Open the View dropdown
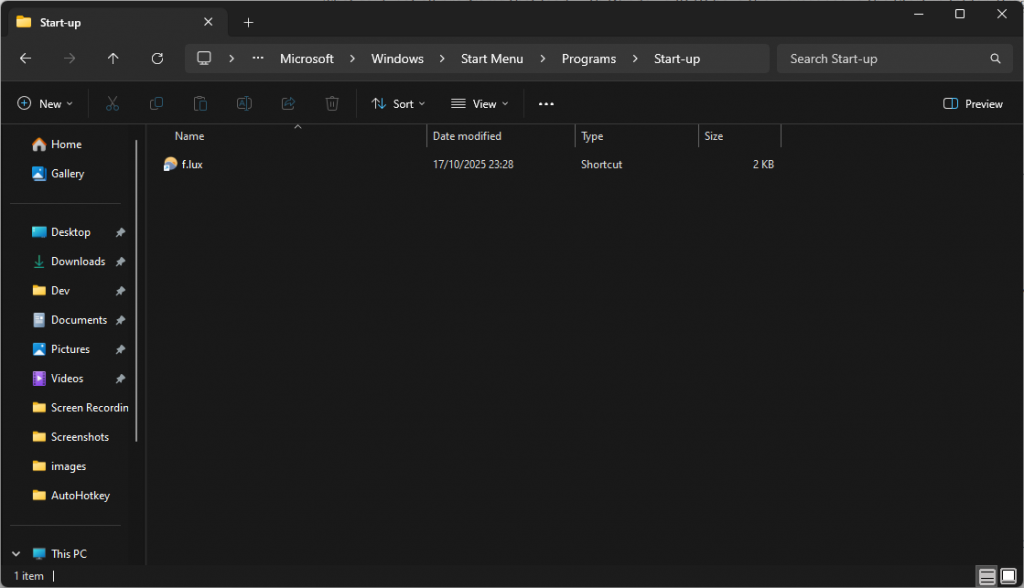Image resolution: width=1024 pixels, height=588 pixels. point(480,103)
